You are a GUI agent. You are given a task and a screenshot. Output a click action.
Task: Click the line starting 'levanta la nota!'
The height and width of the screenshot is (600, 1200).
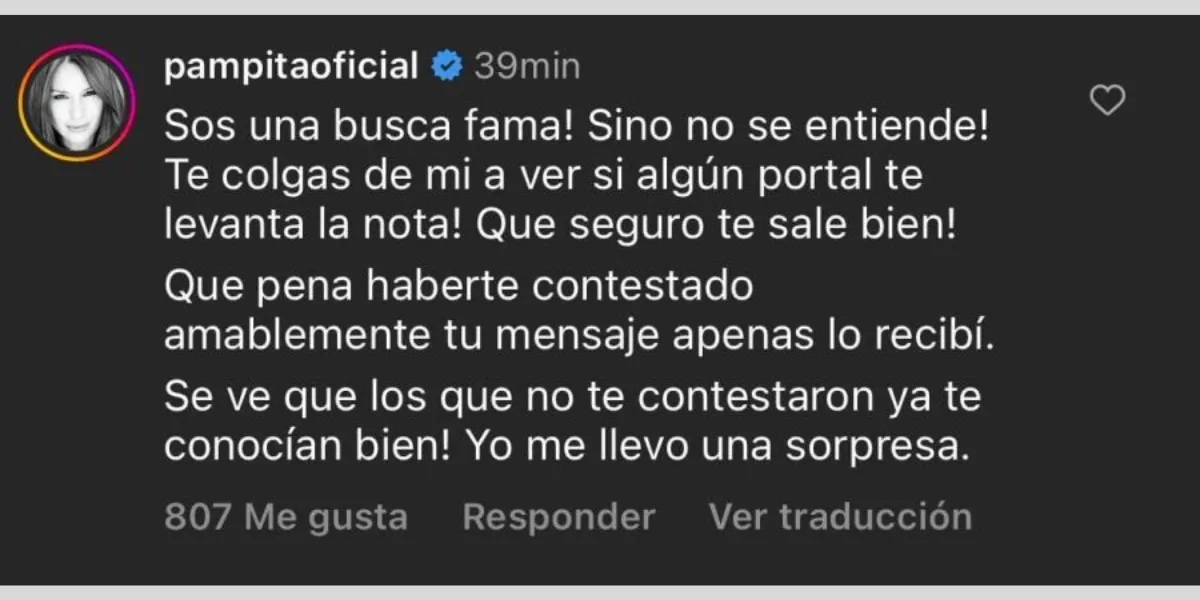click(560, 227)
